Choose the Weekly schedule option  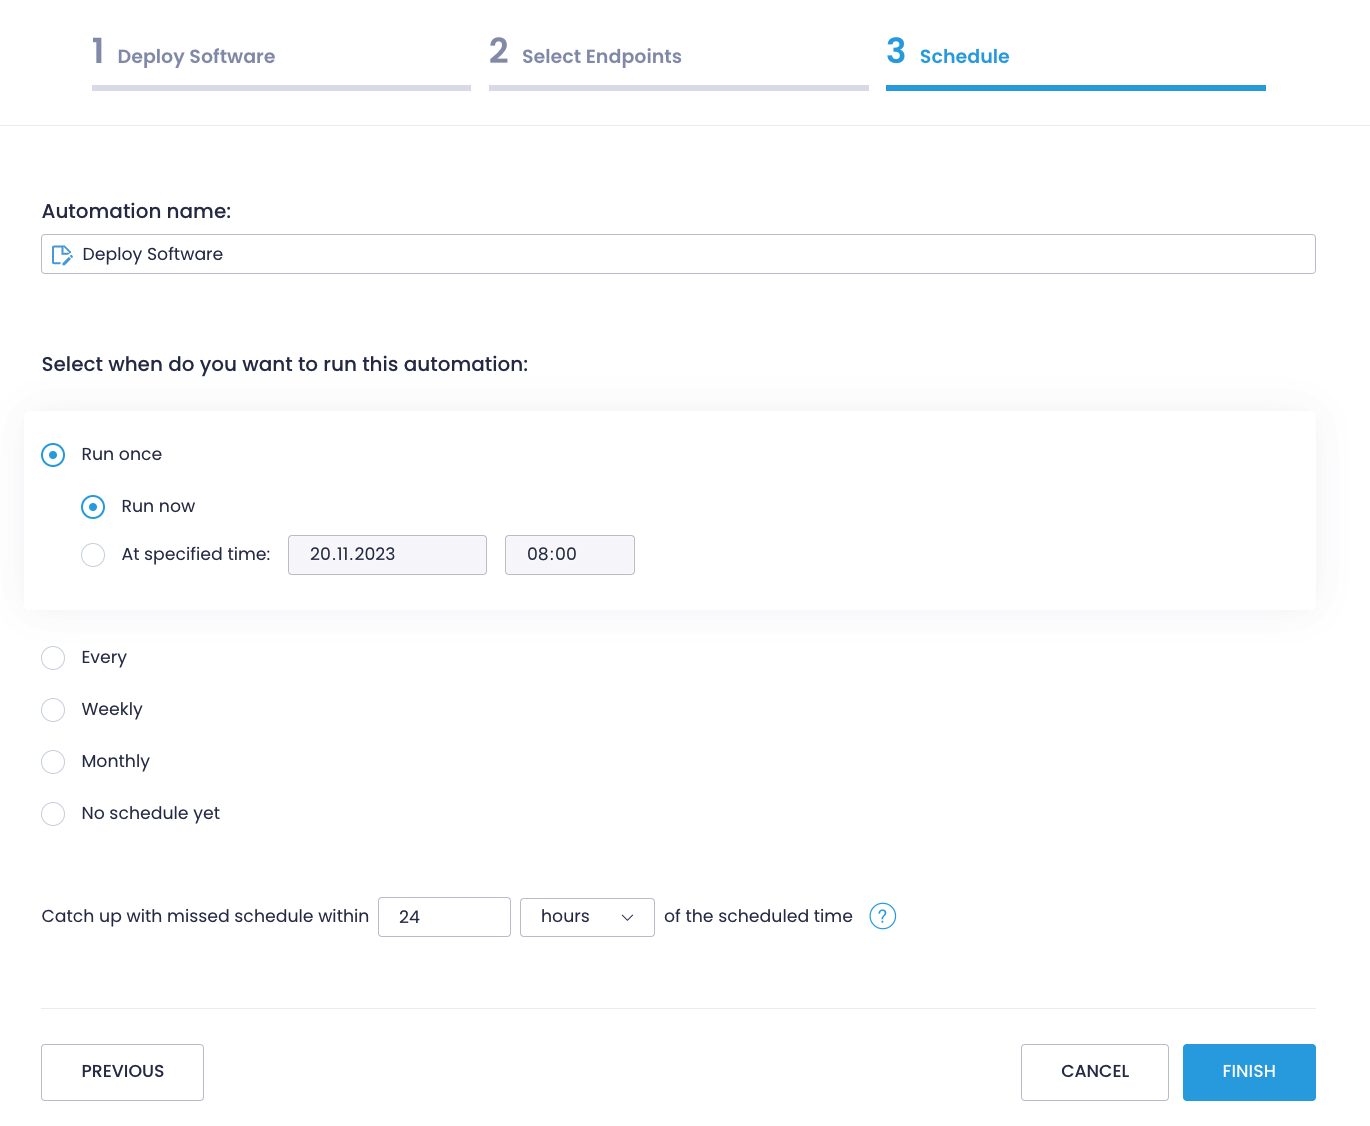tap(53, 710)
